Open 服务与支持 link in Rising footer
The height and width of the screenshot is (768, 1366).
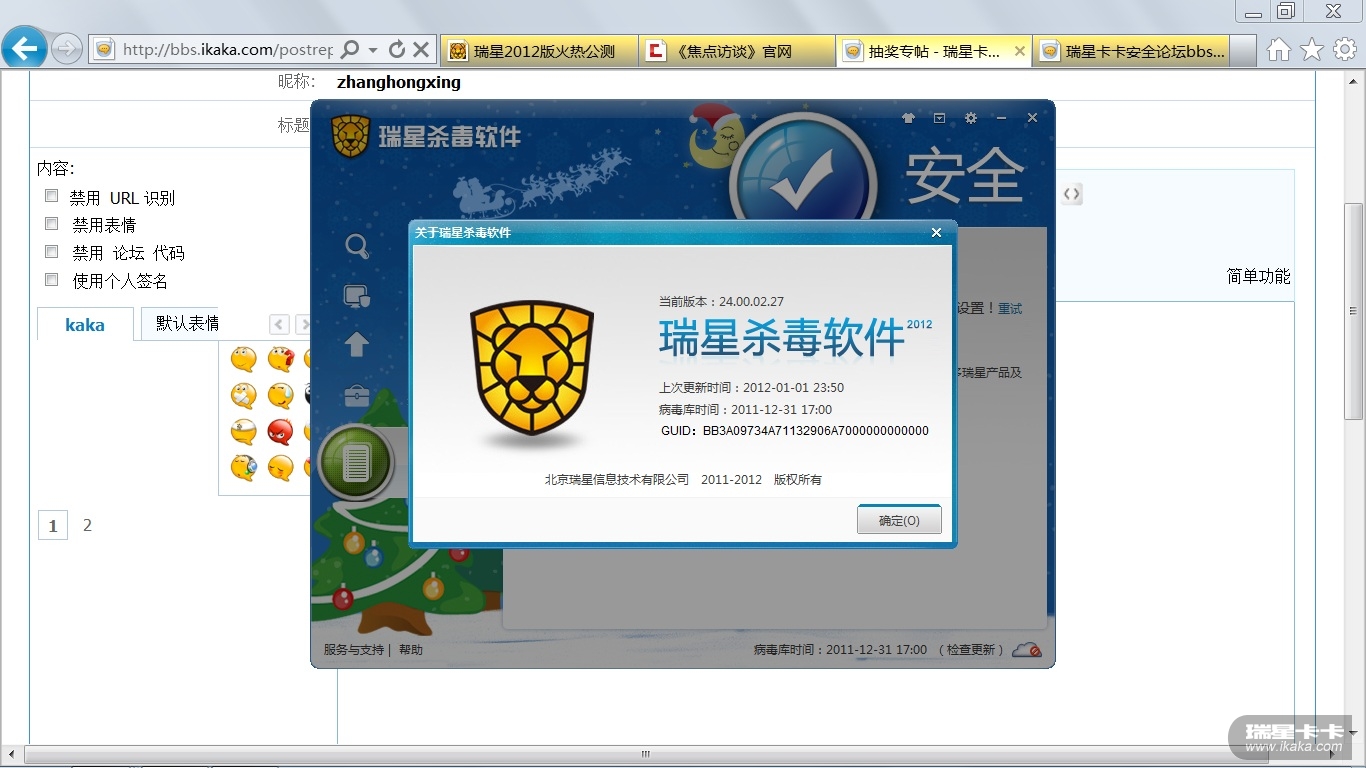click(x=354, y=650)
